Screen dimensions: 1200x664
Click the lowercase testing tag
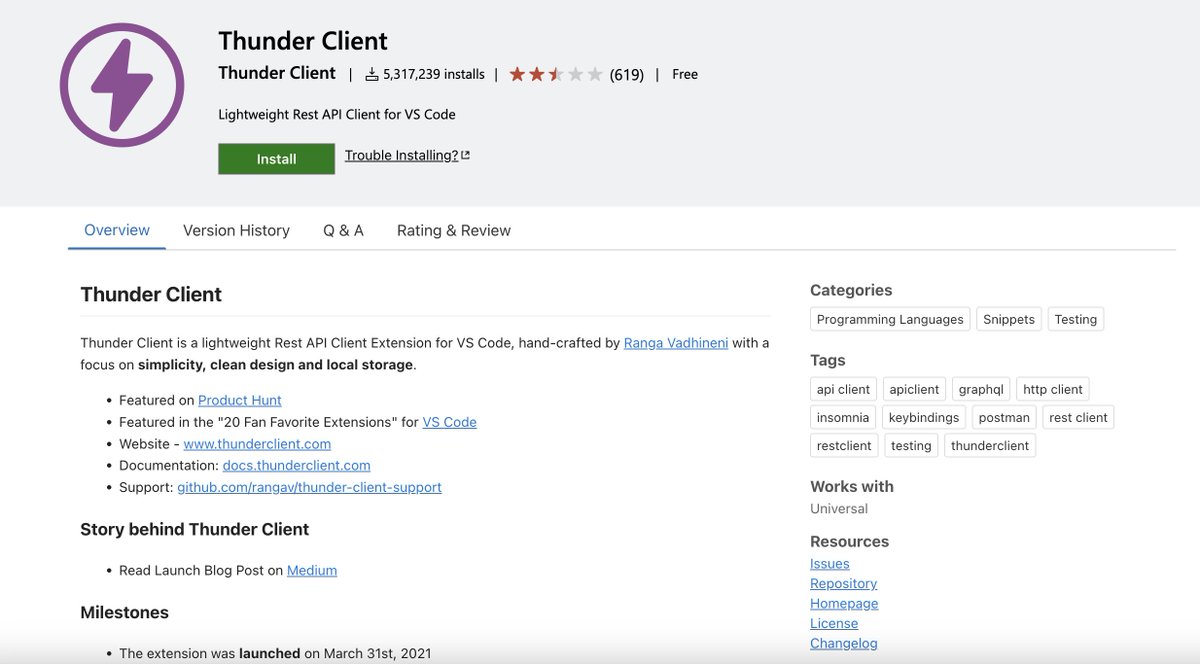point(911,445)
